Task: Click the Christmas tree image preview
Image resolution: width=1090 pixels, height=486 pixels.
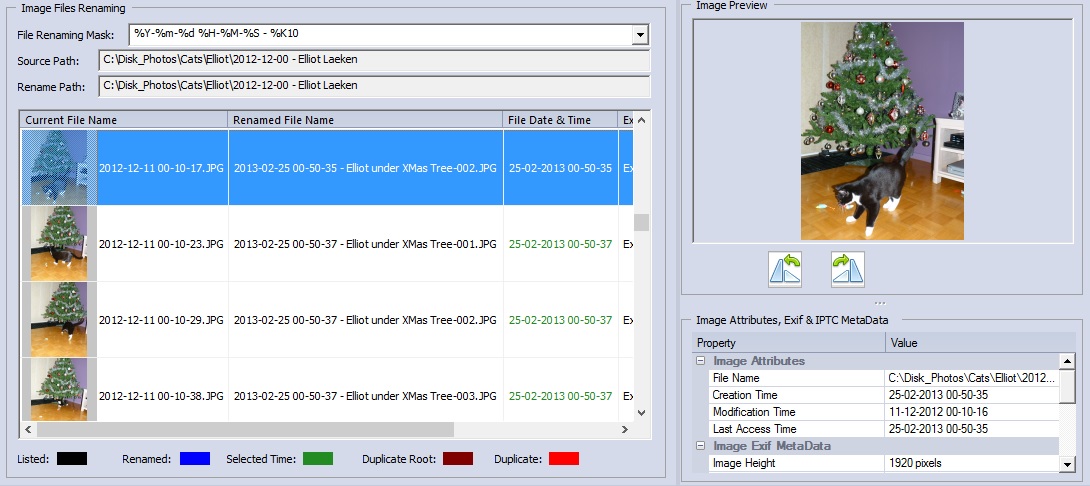Action: [x=882, y=131]
